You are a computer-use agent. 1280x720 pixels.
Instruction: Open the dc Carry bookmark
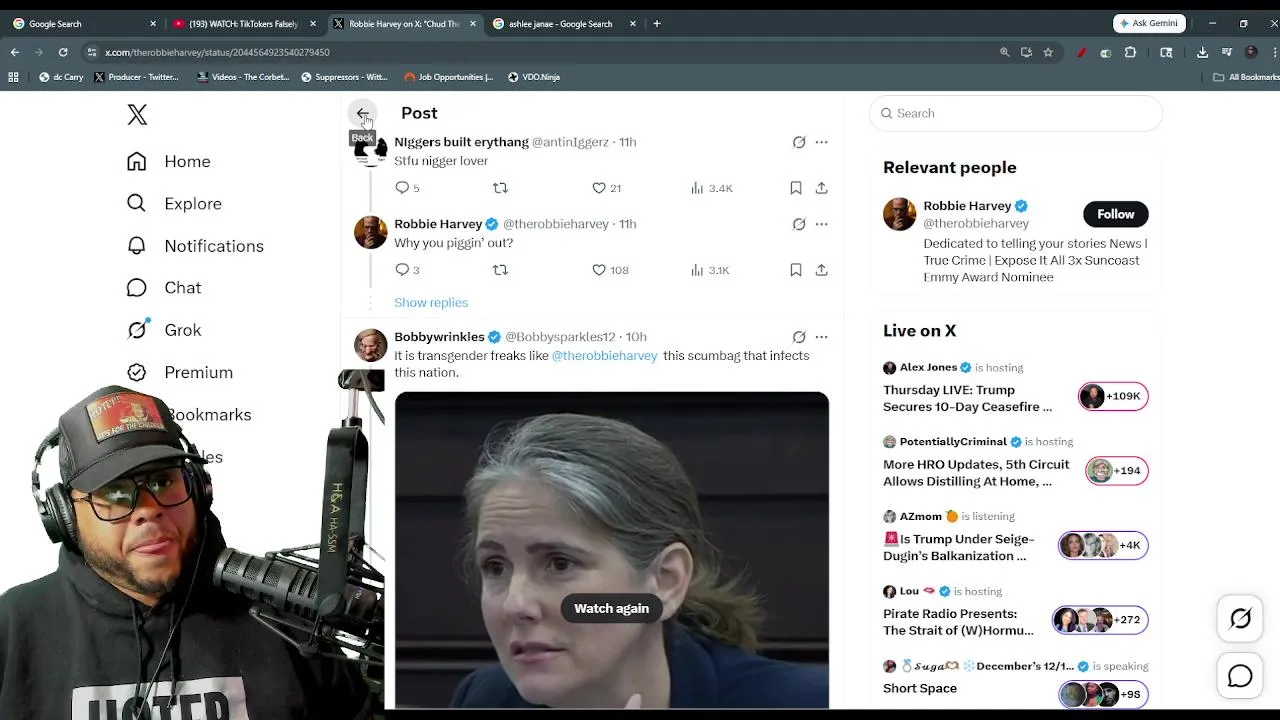[61, 77]
